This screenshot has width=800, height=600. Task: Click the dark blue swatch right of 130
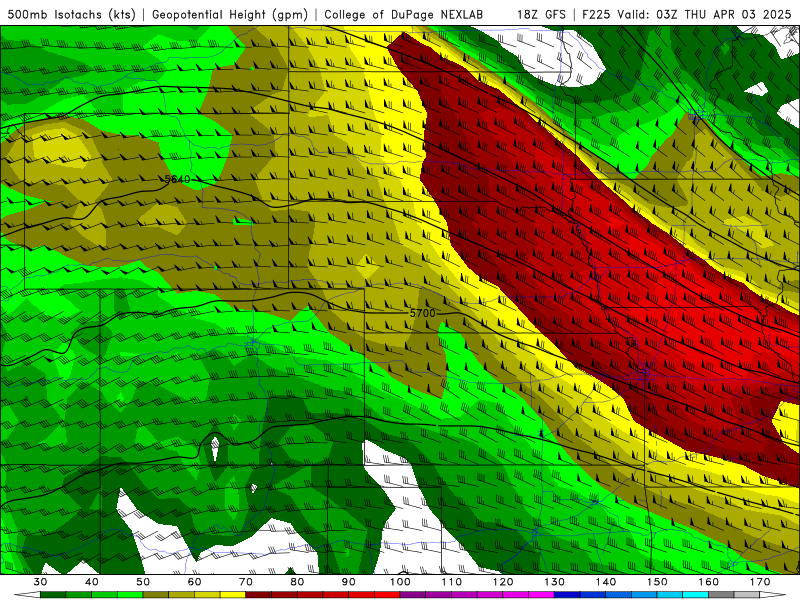click(x=567, y=595)
